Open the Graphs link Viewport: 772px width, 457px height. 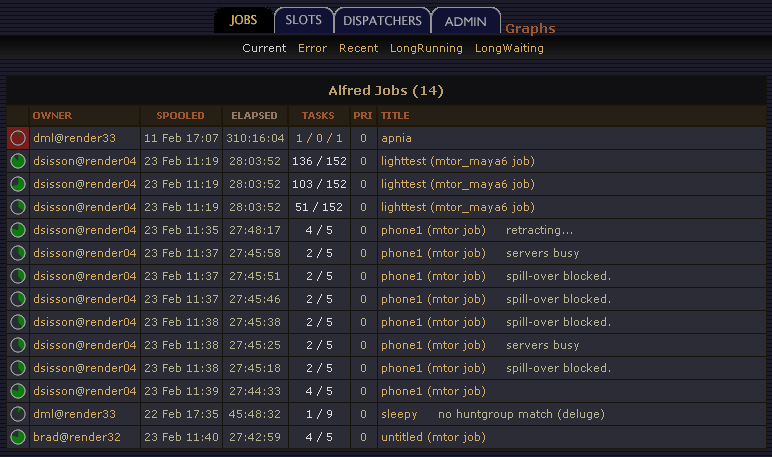coord(530,29)
